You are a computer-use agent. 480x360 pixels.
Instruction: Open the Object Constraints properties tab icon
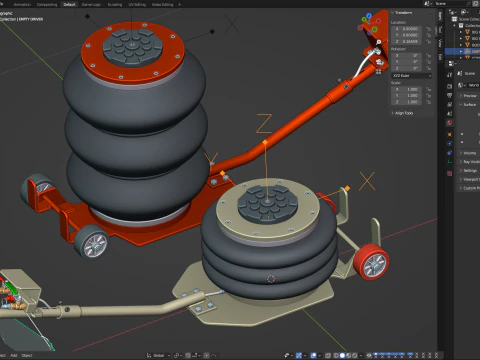450,152
